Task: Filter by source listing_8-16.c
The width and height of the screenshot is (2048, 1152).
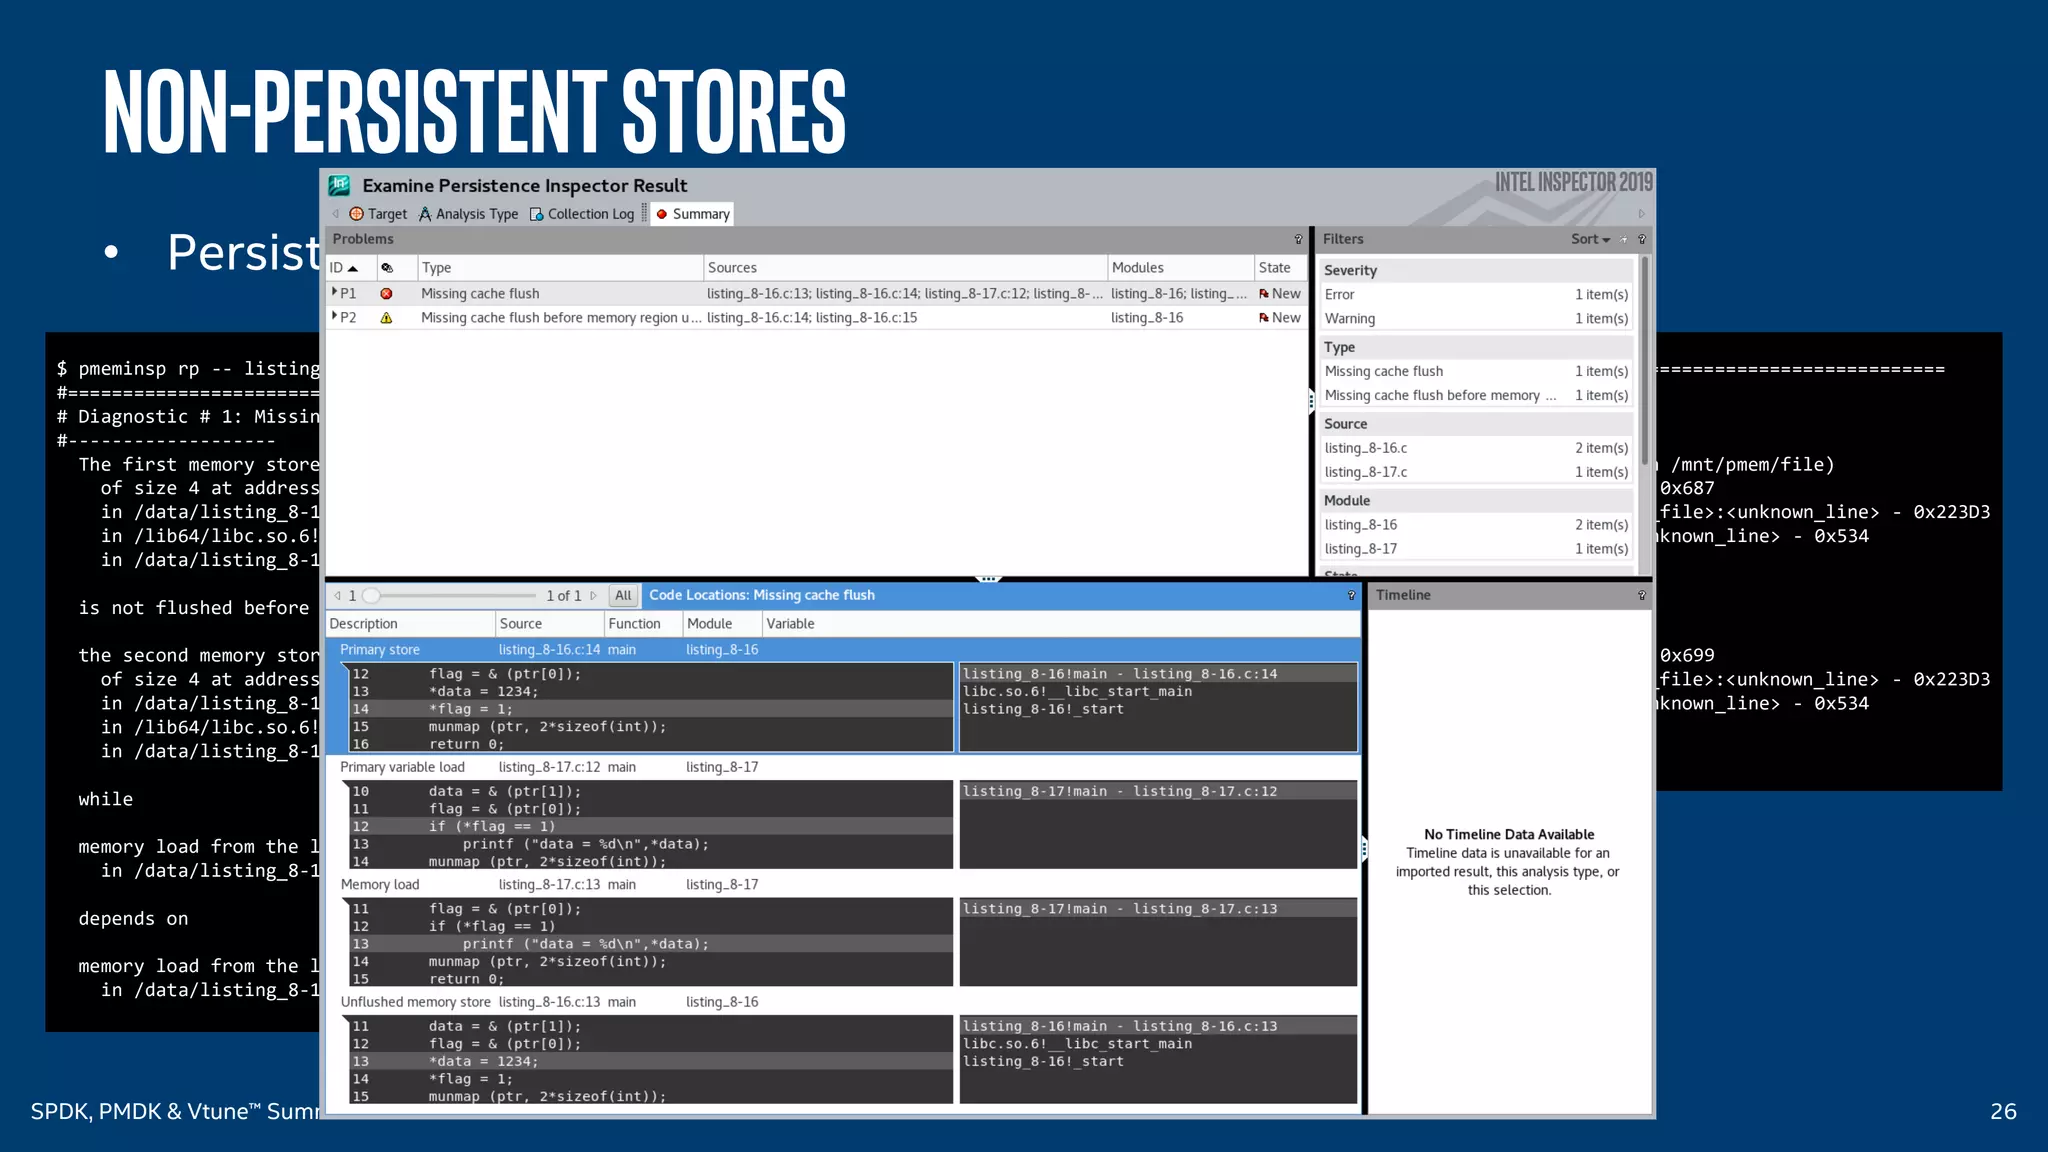Action: click(1476, 448)
